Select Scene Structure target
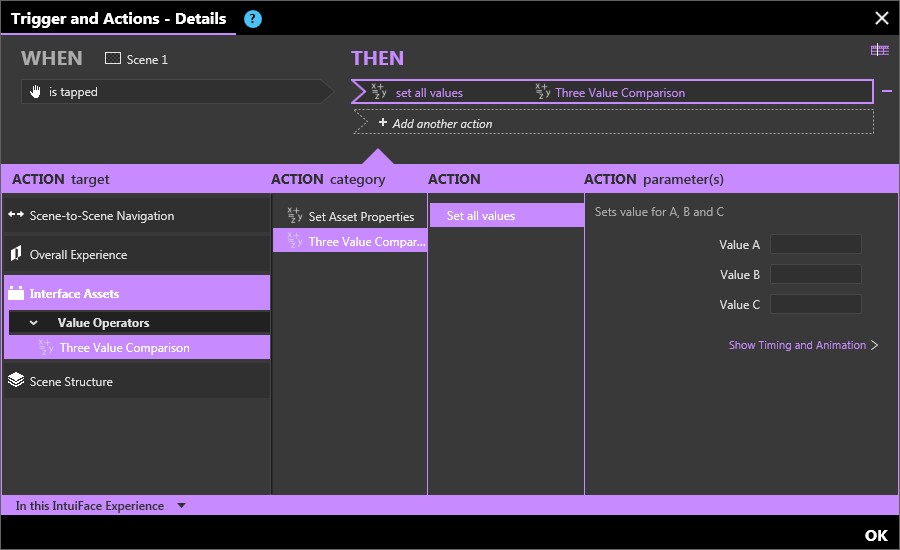Image resolution: width=900 pixels, height=550 pixels. tap(137, 381)
